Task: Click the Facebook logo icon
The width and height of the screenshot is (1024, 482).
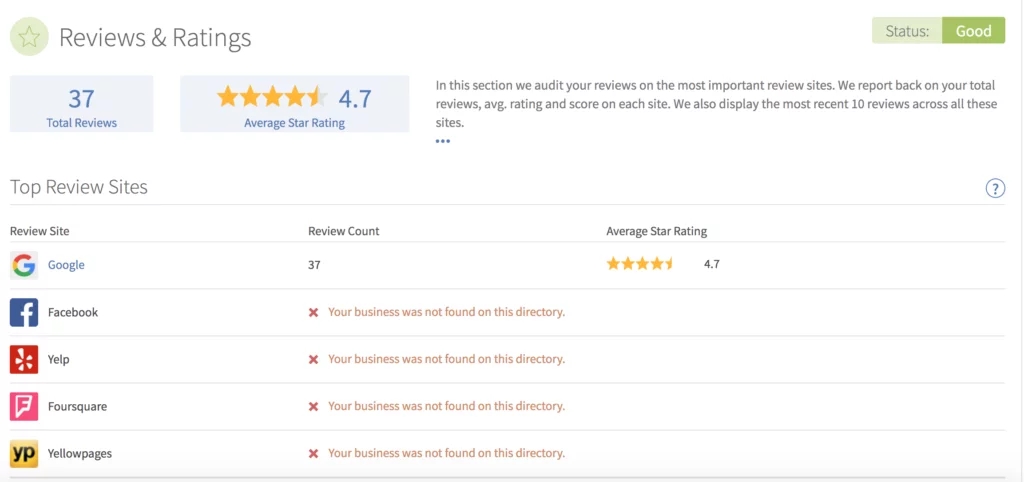Action: [24, 312]
